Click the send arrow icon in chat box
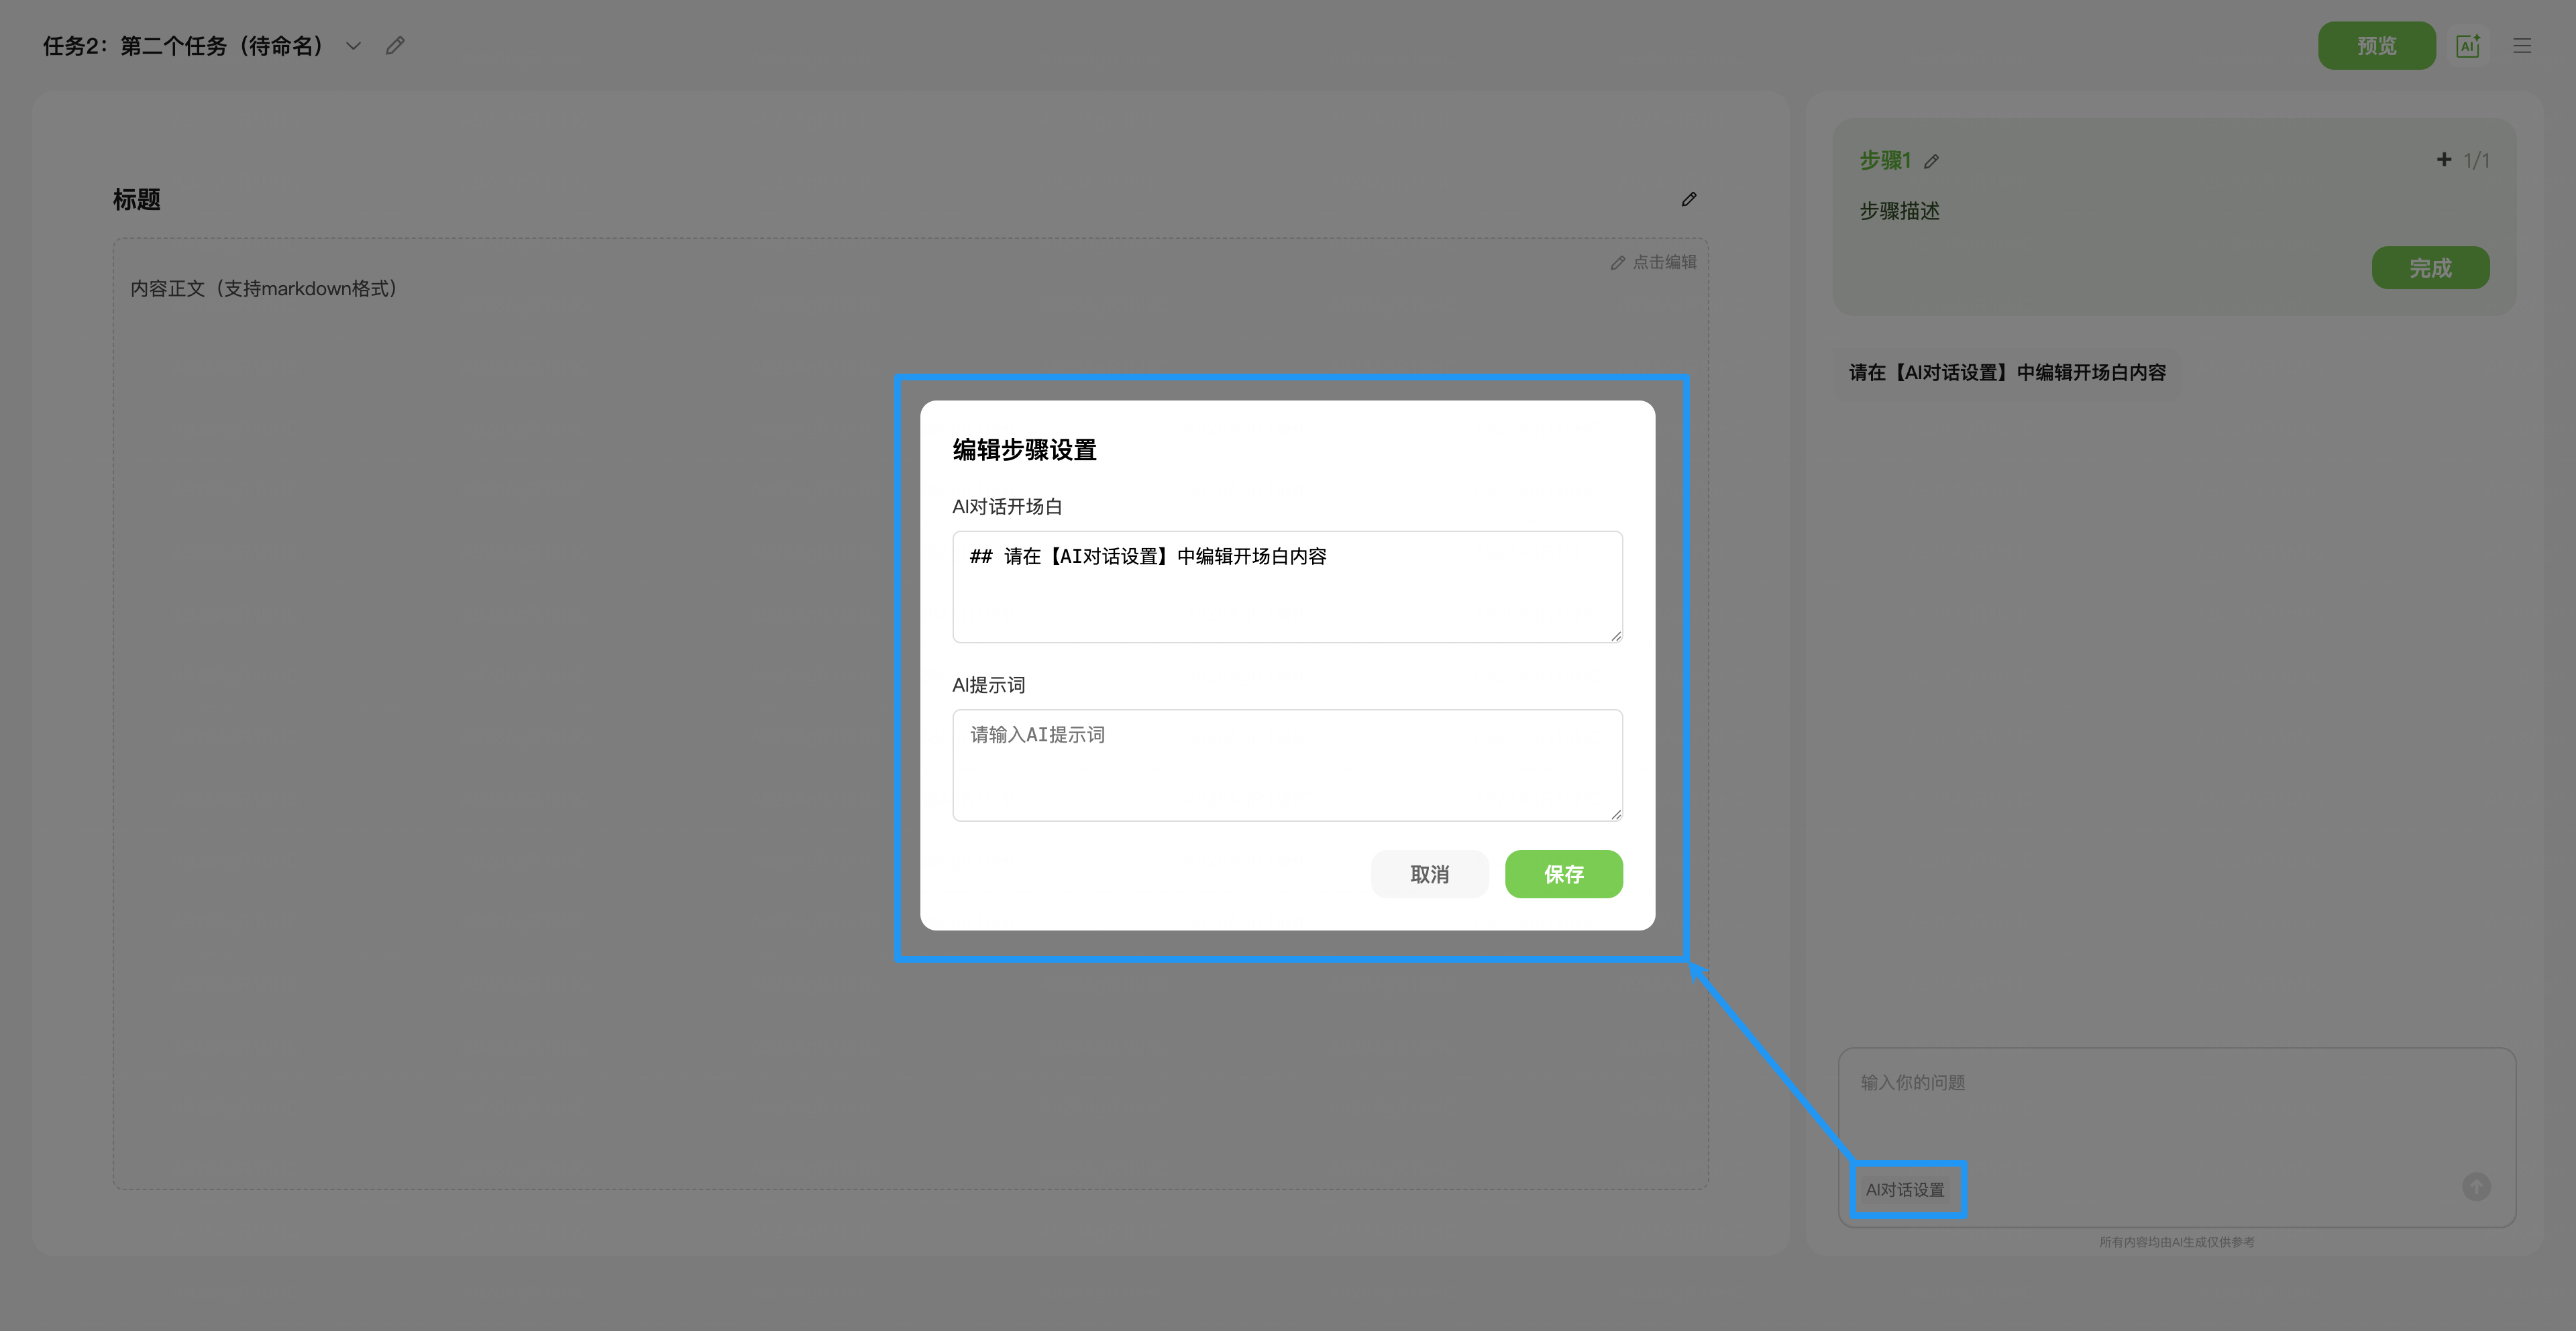Screen dimensions: 2576x1331 pos(2476,1187)
